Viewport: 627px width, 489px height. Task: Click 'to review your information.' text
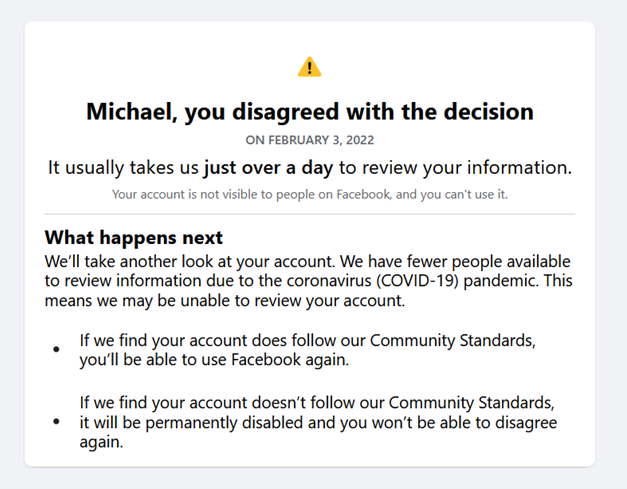455,168
